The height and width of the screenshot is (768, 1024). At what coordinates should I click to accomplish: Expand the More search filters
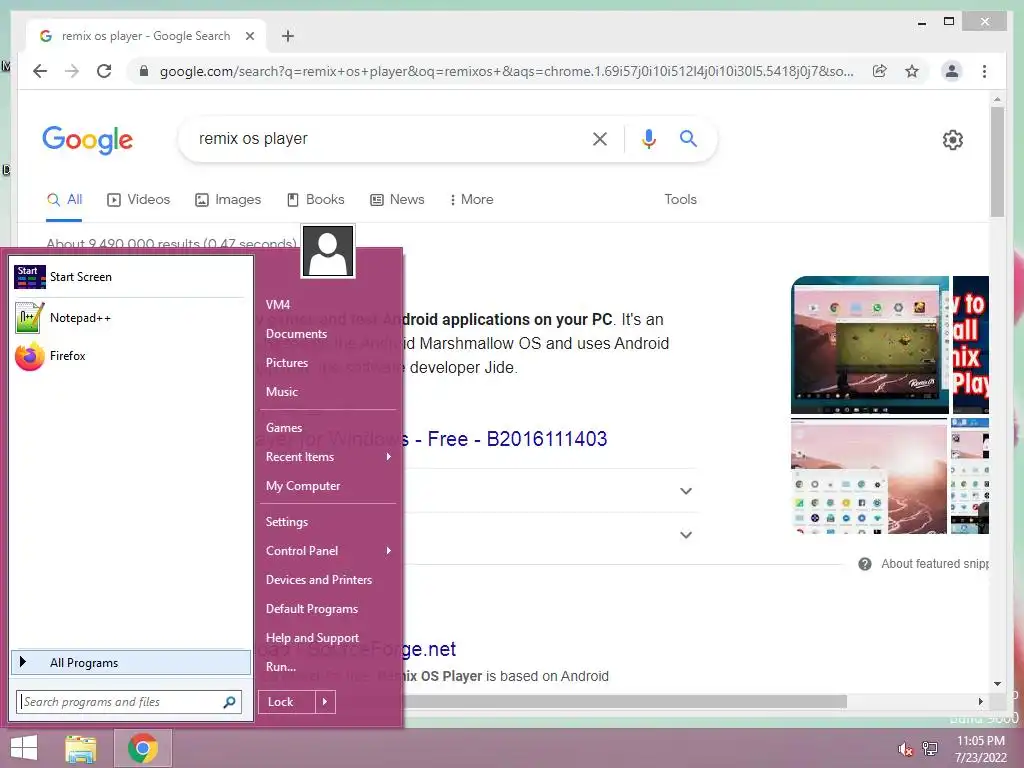(472, 200)
